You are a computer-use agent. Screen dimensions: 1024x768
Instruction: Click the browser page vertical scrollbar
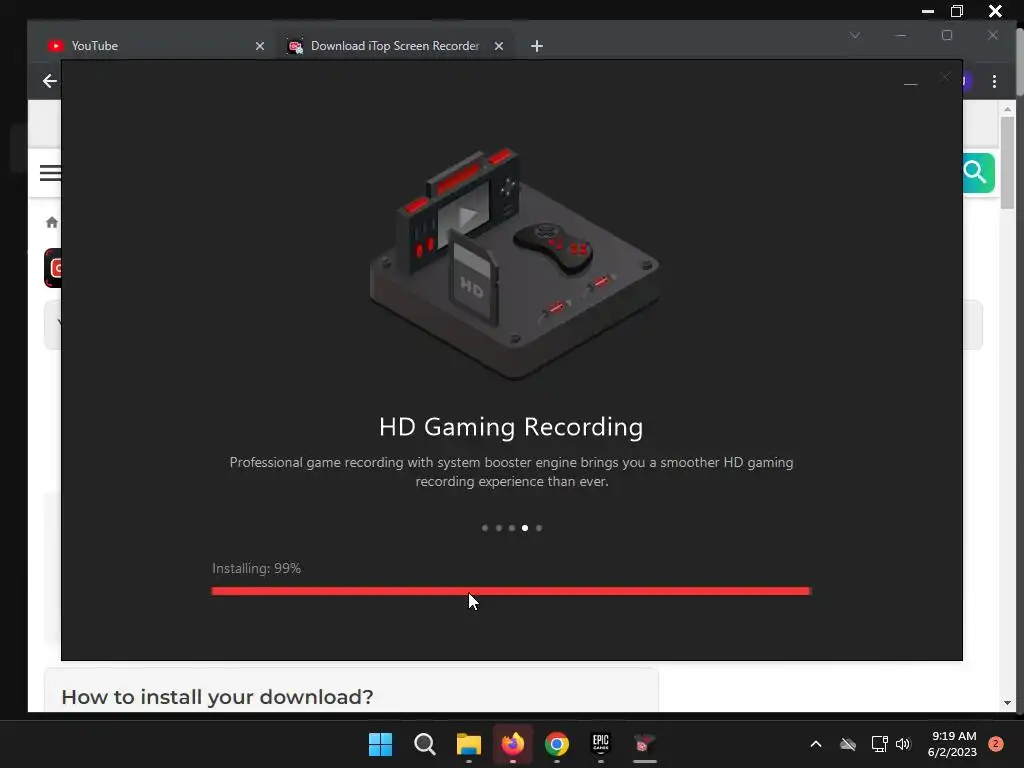coord(1008,163)
